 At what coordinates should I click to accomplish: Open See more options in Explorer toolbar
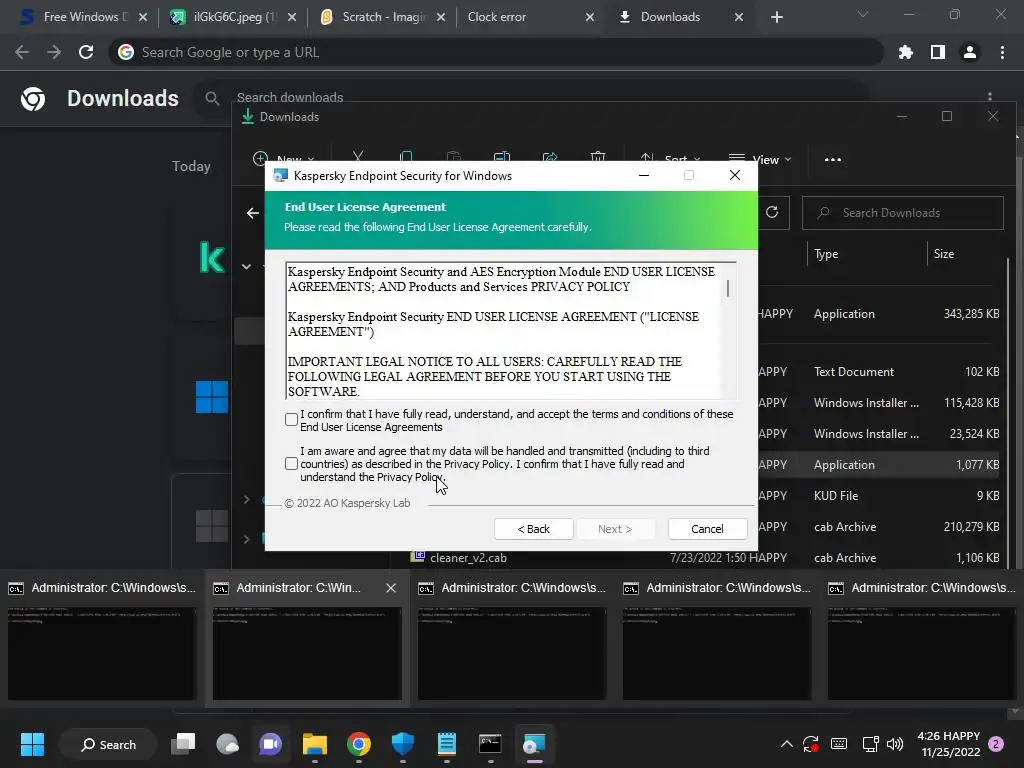point(833,159)
